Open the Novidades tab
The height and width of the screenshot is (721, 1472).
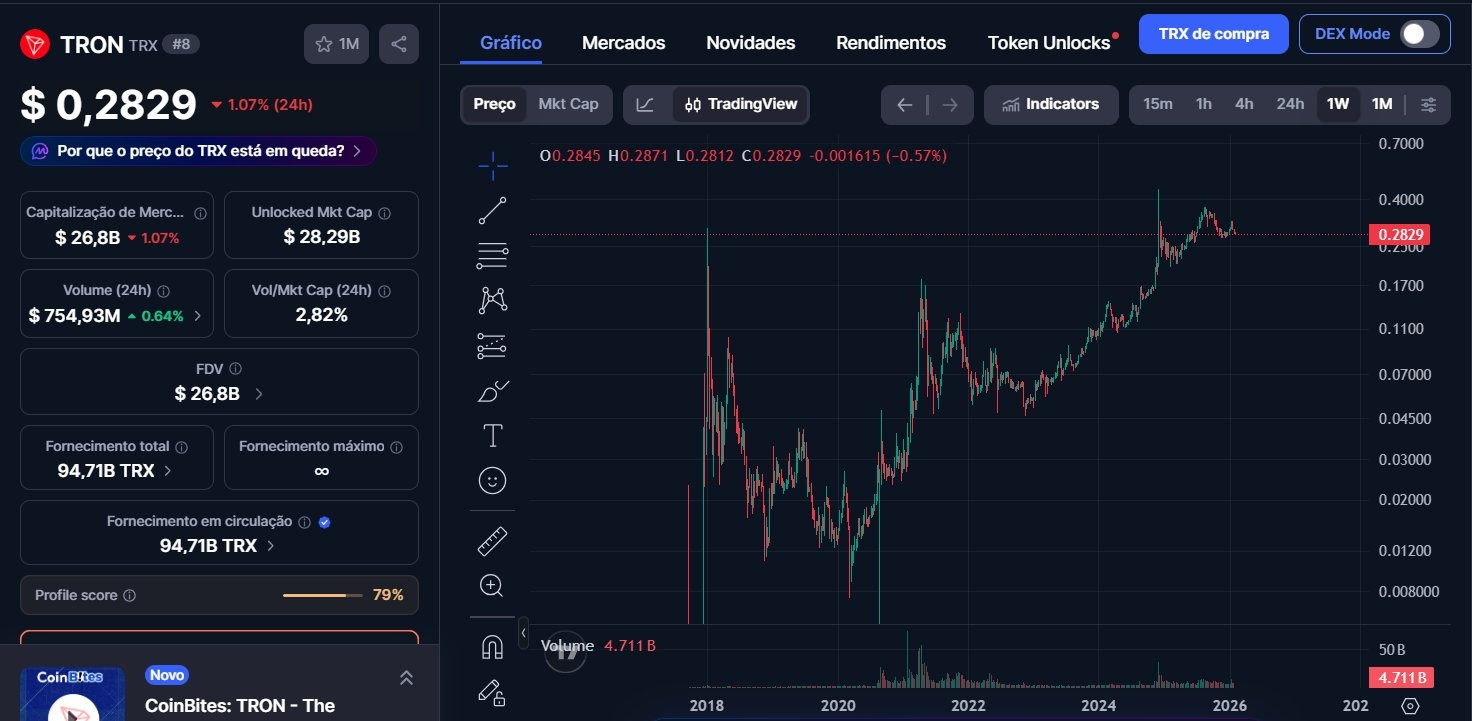(751, 43)
